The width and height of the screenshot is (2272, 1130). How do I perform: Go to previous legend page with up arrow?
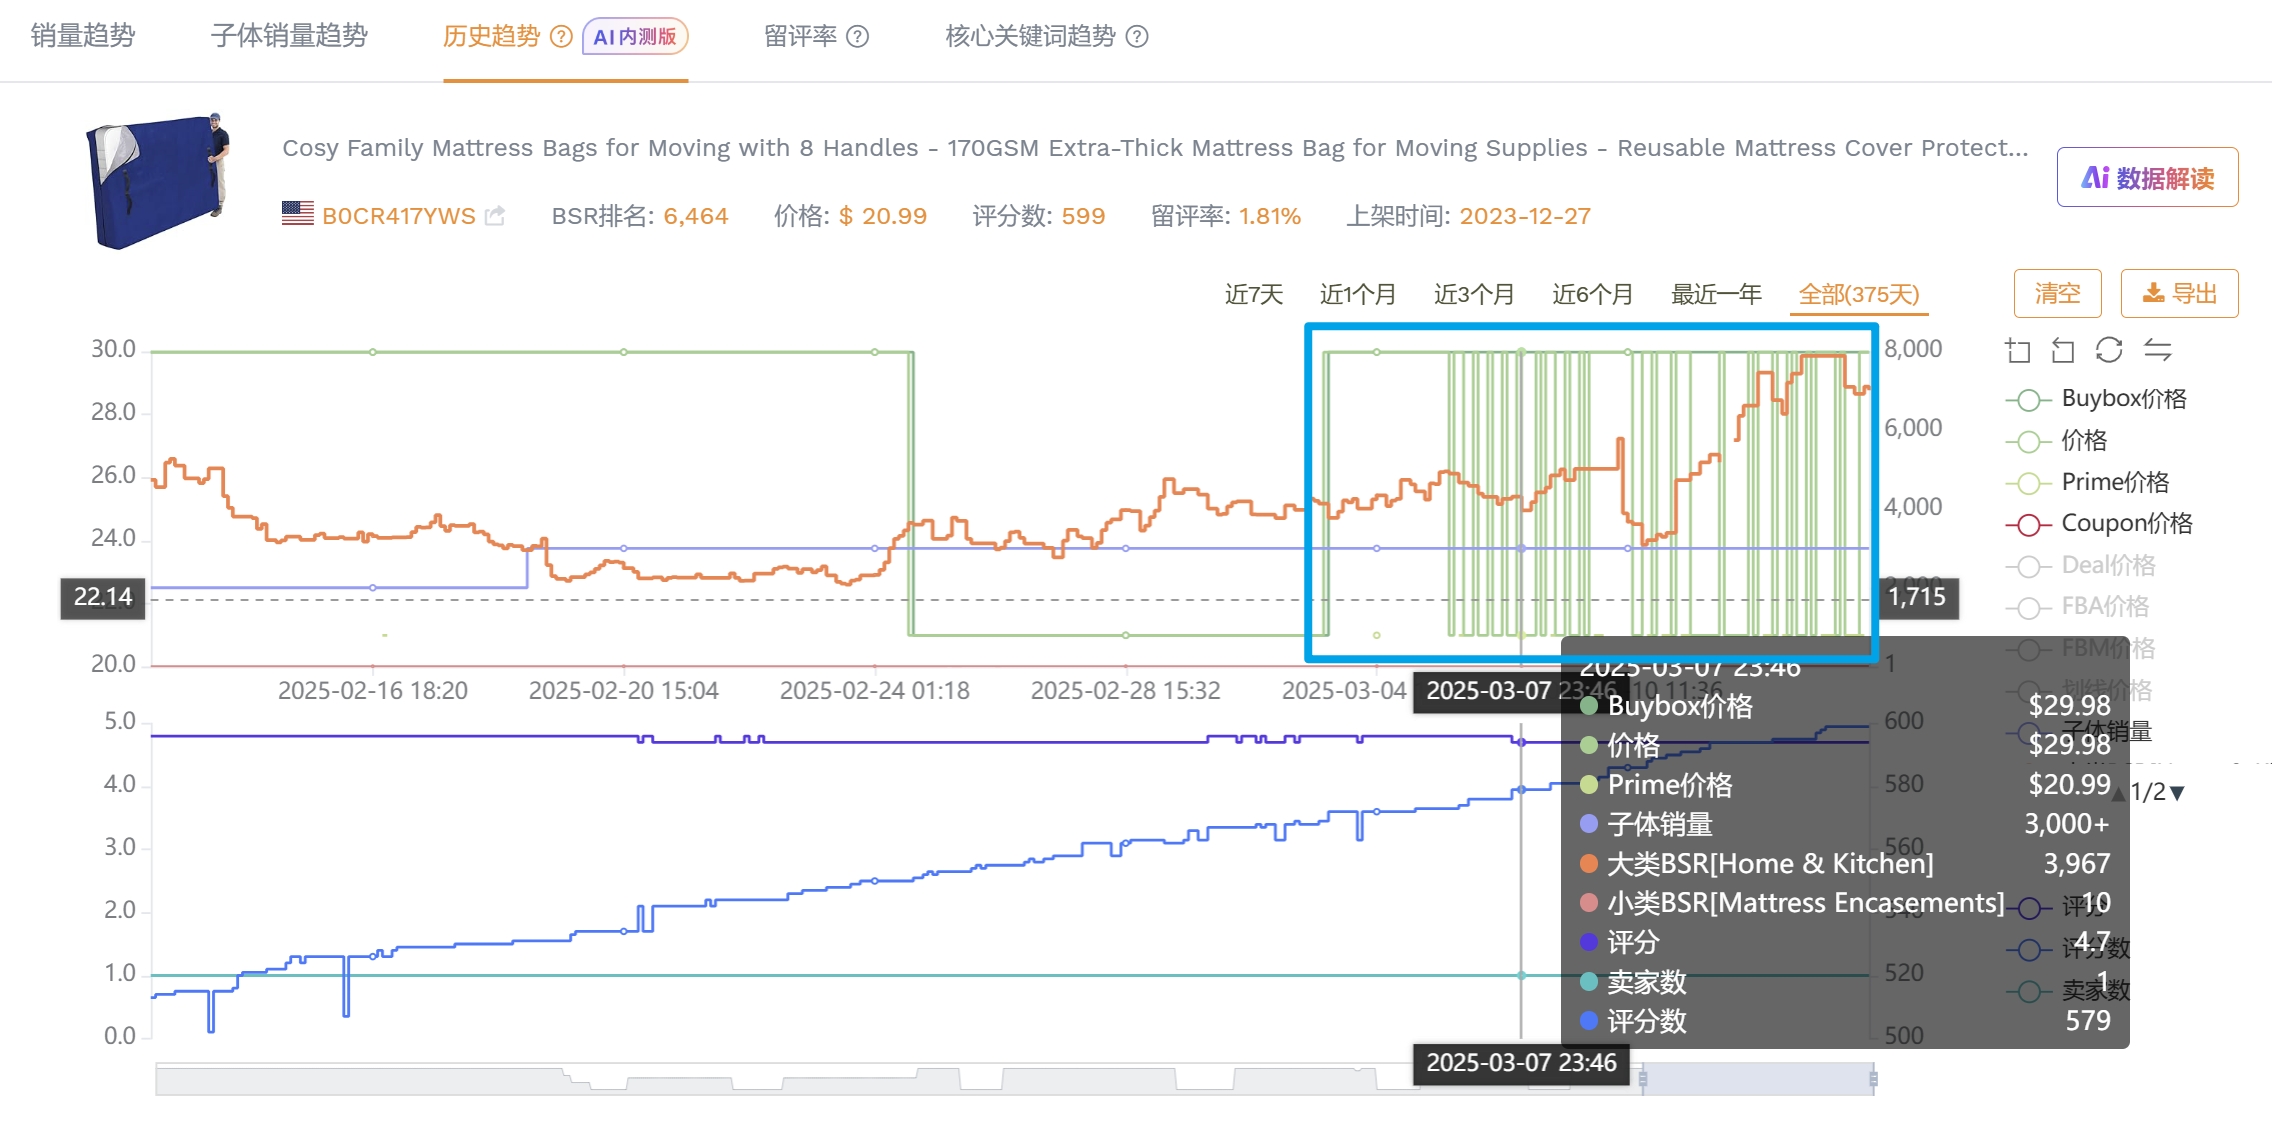[x=2118, y=795]
